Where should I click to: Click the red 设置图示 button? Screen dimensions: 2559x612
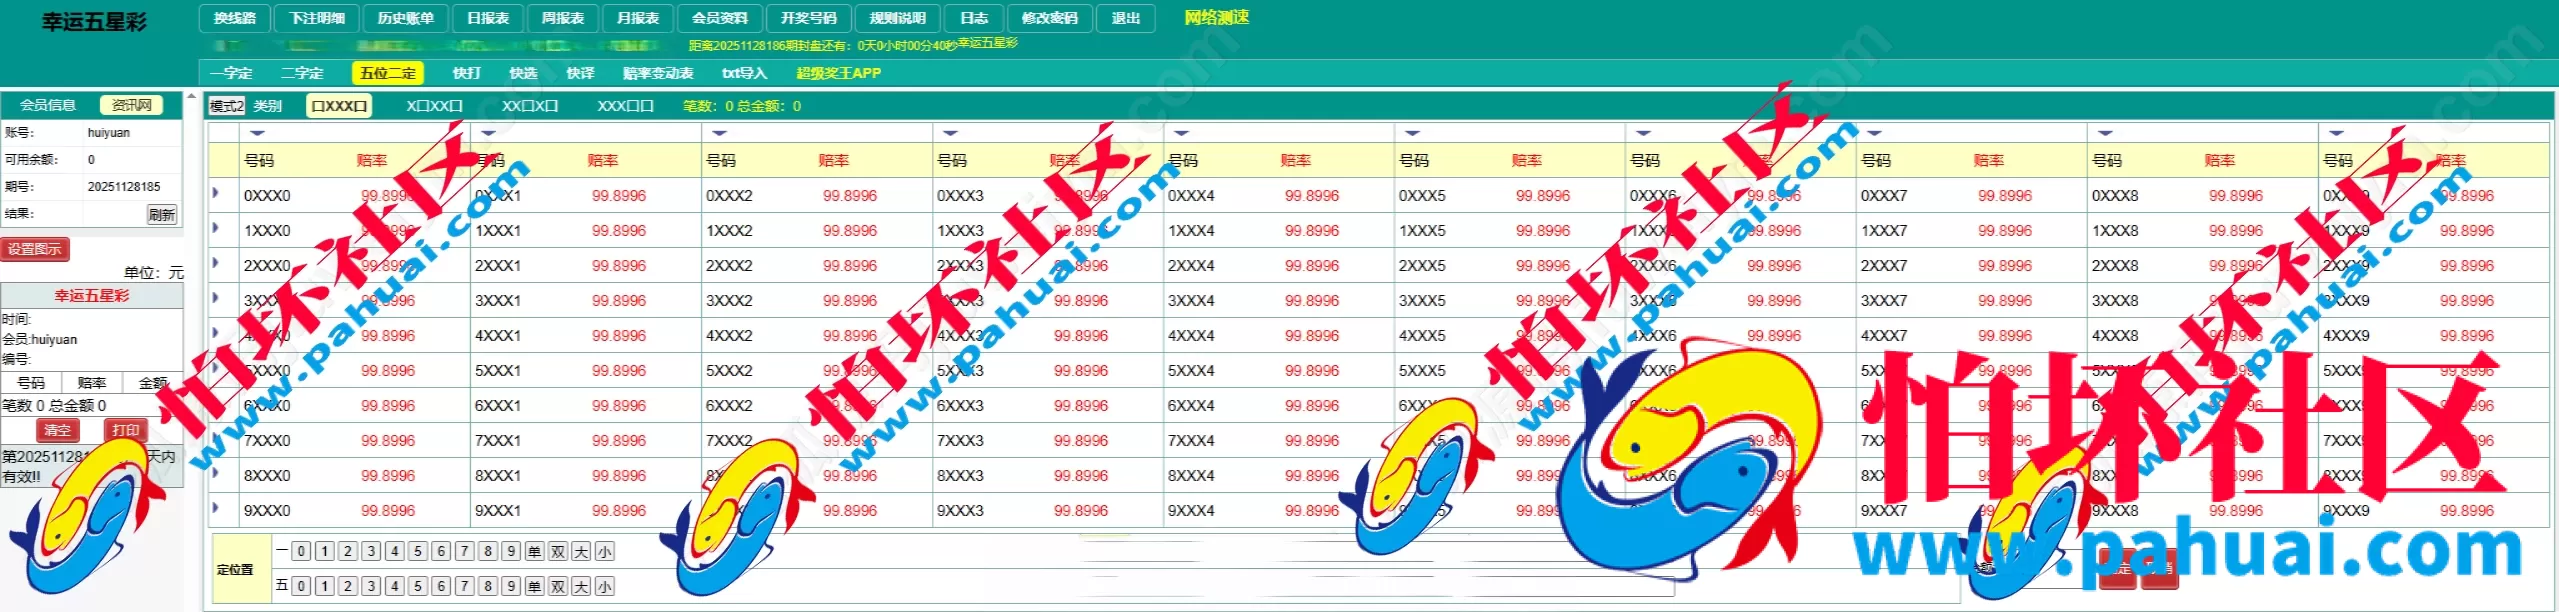pos(35,249)
